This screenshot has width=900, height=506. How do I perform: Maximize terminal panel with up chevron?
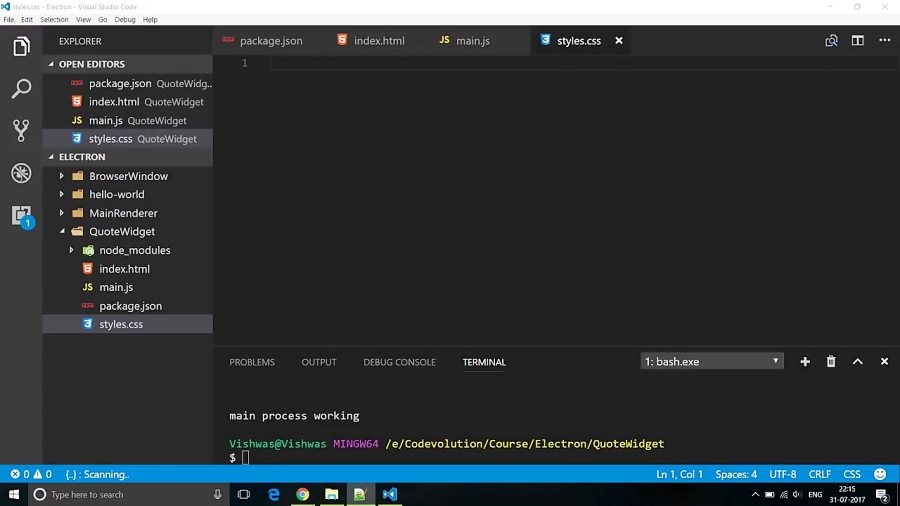tap(857, 362)
